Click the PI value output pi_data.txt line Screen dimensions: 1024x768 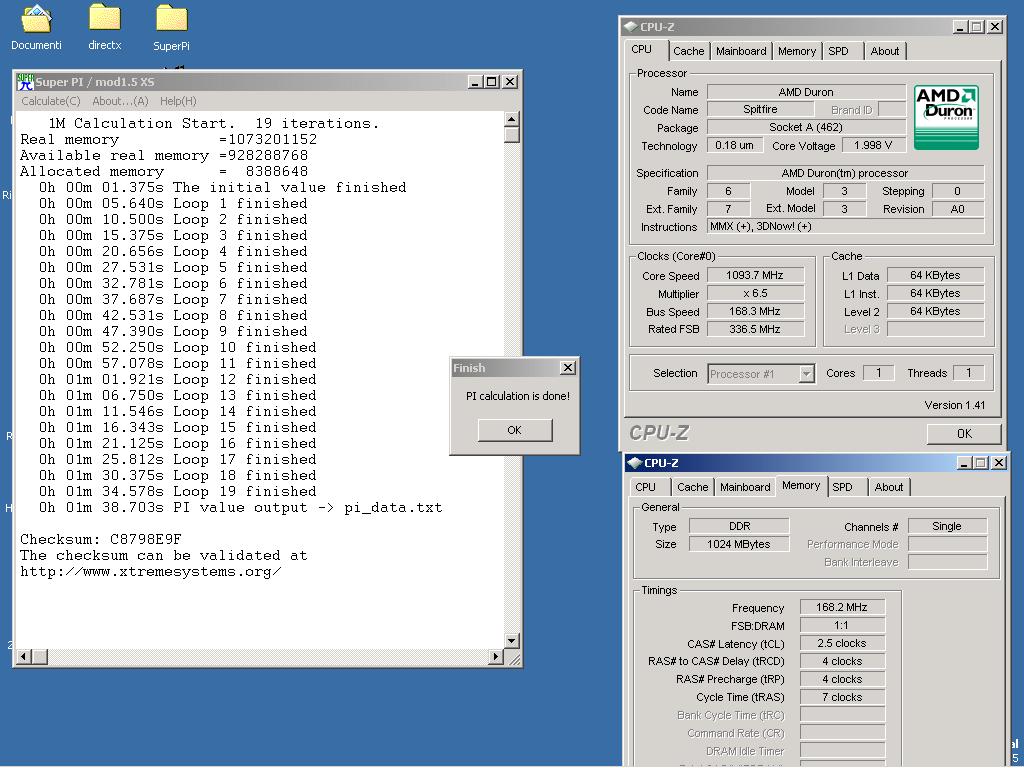point(240,507)
